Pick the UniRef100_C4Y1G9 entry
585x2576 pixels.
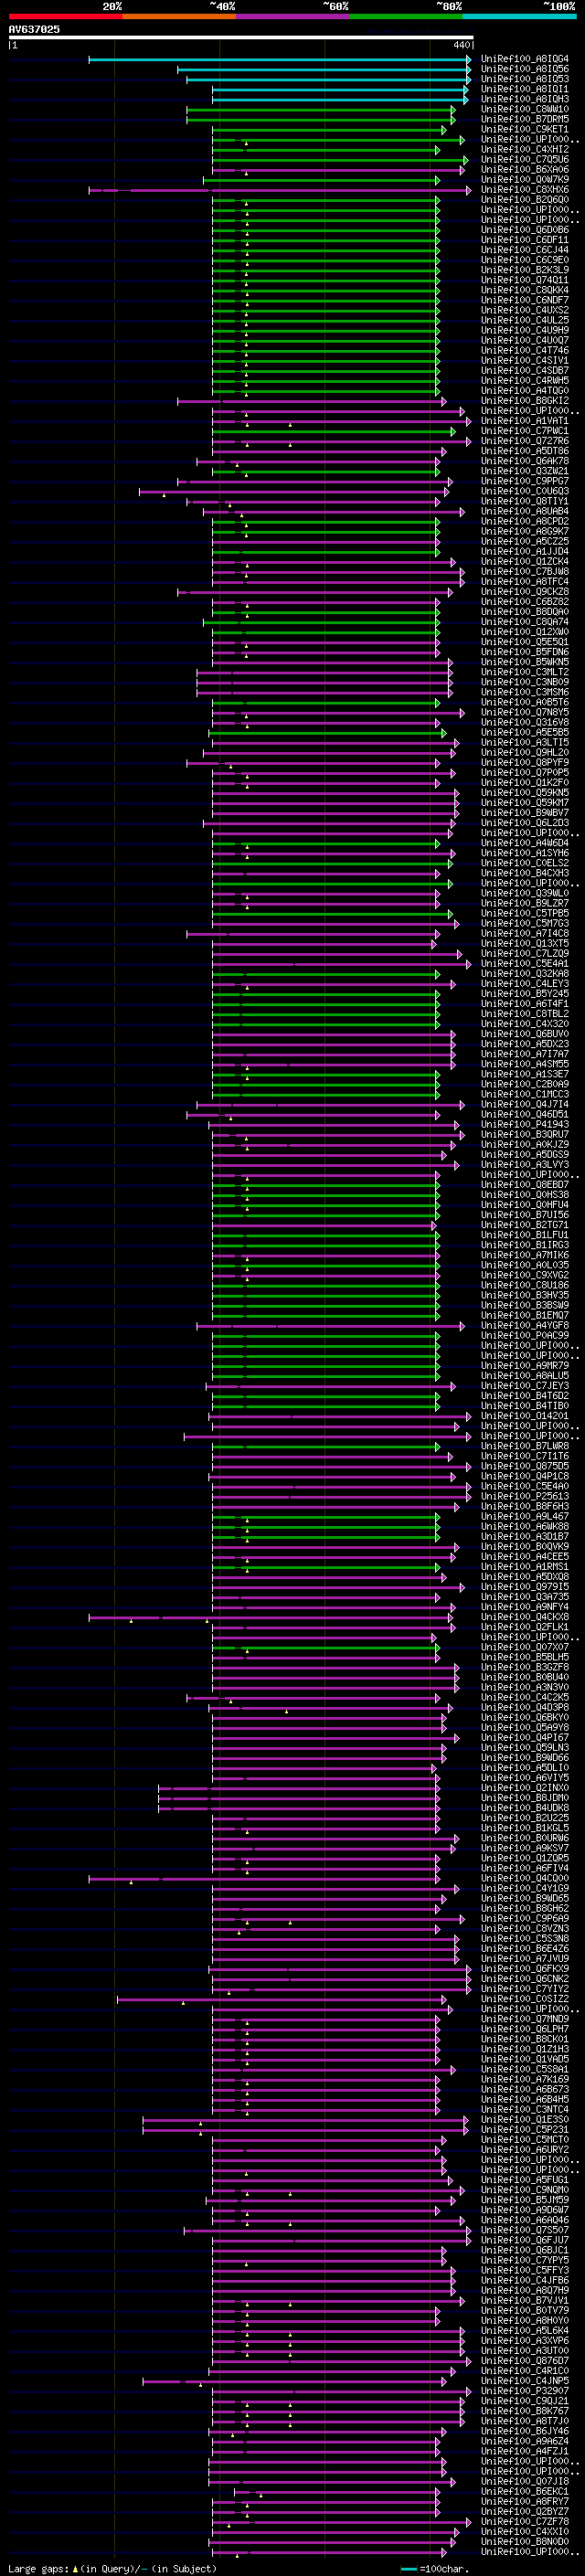(525, 1889)
